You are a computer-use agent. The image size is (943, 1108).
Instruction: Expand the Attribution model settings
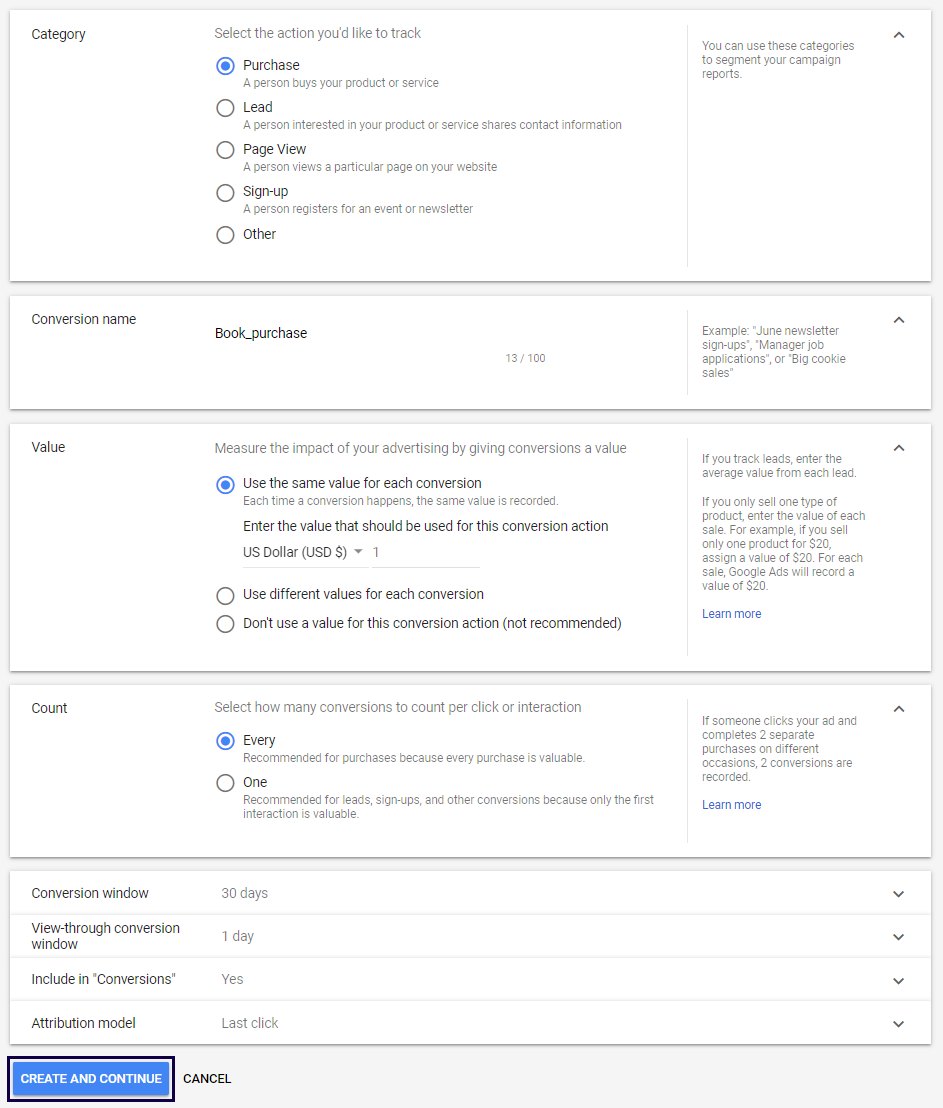(898, 1023)
